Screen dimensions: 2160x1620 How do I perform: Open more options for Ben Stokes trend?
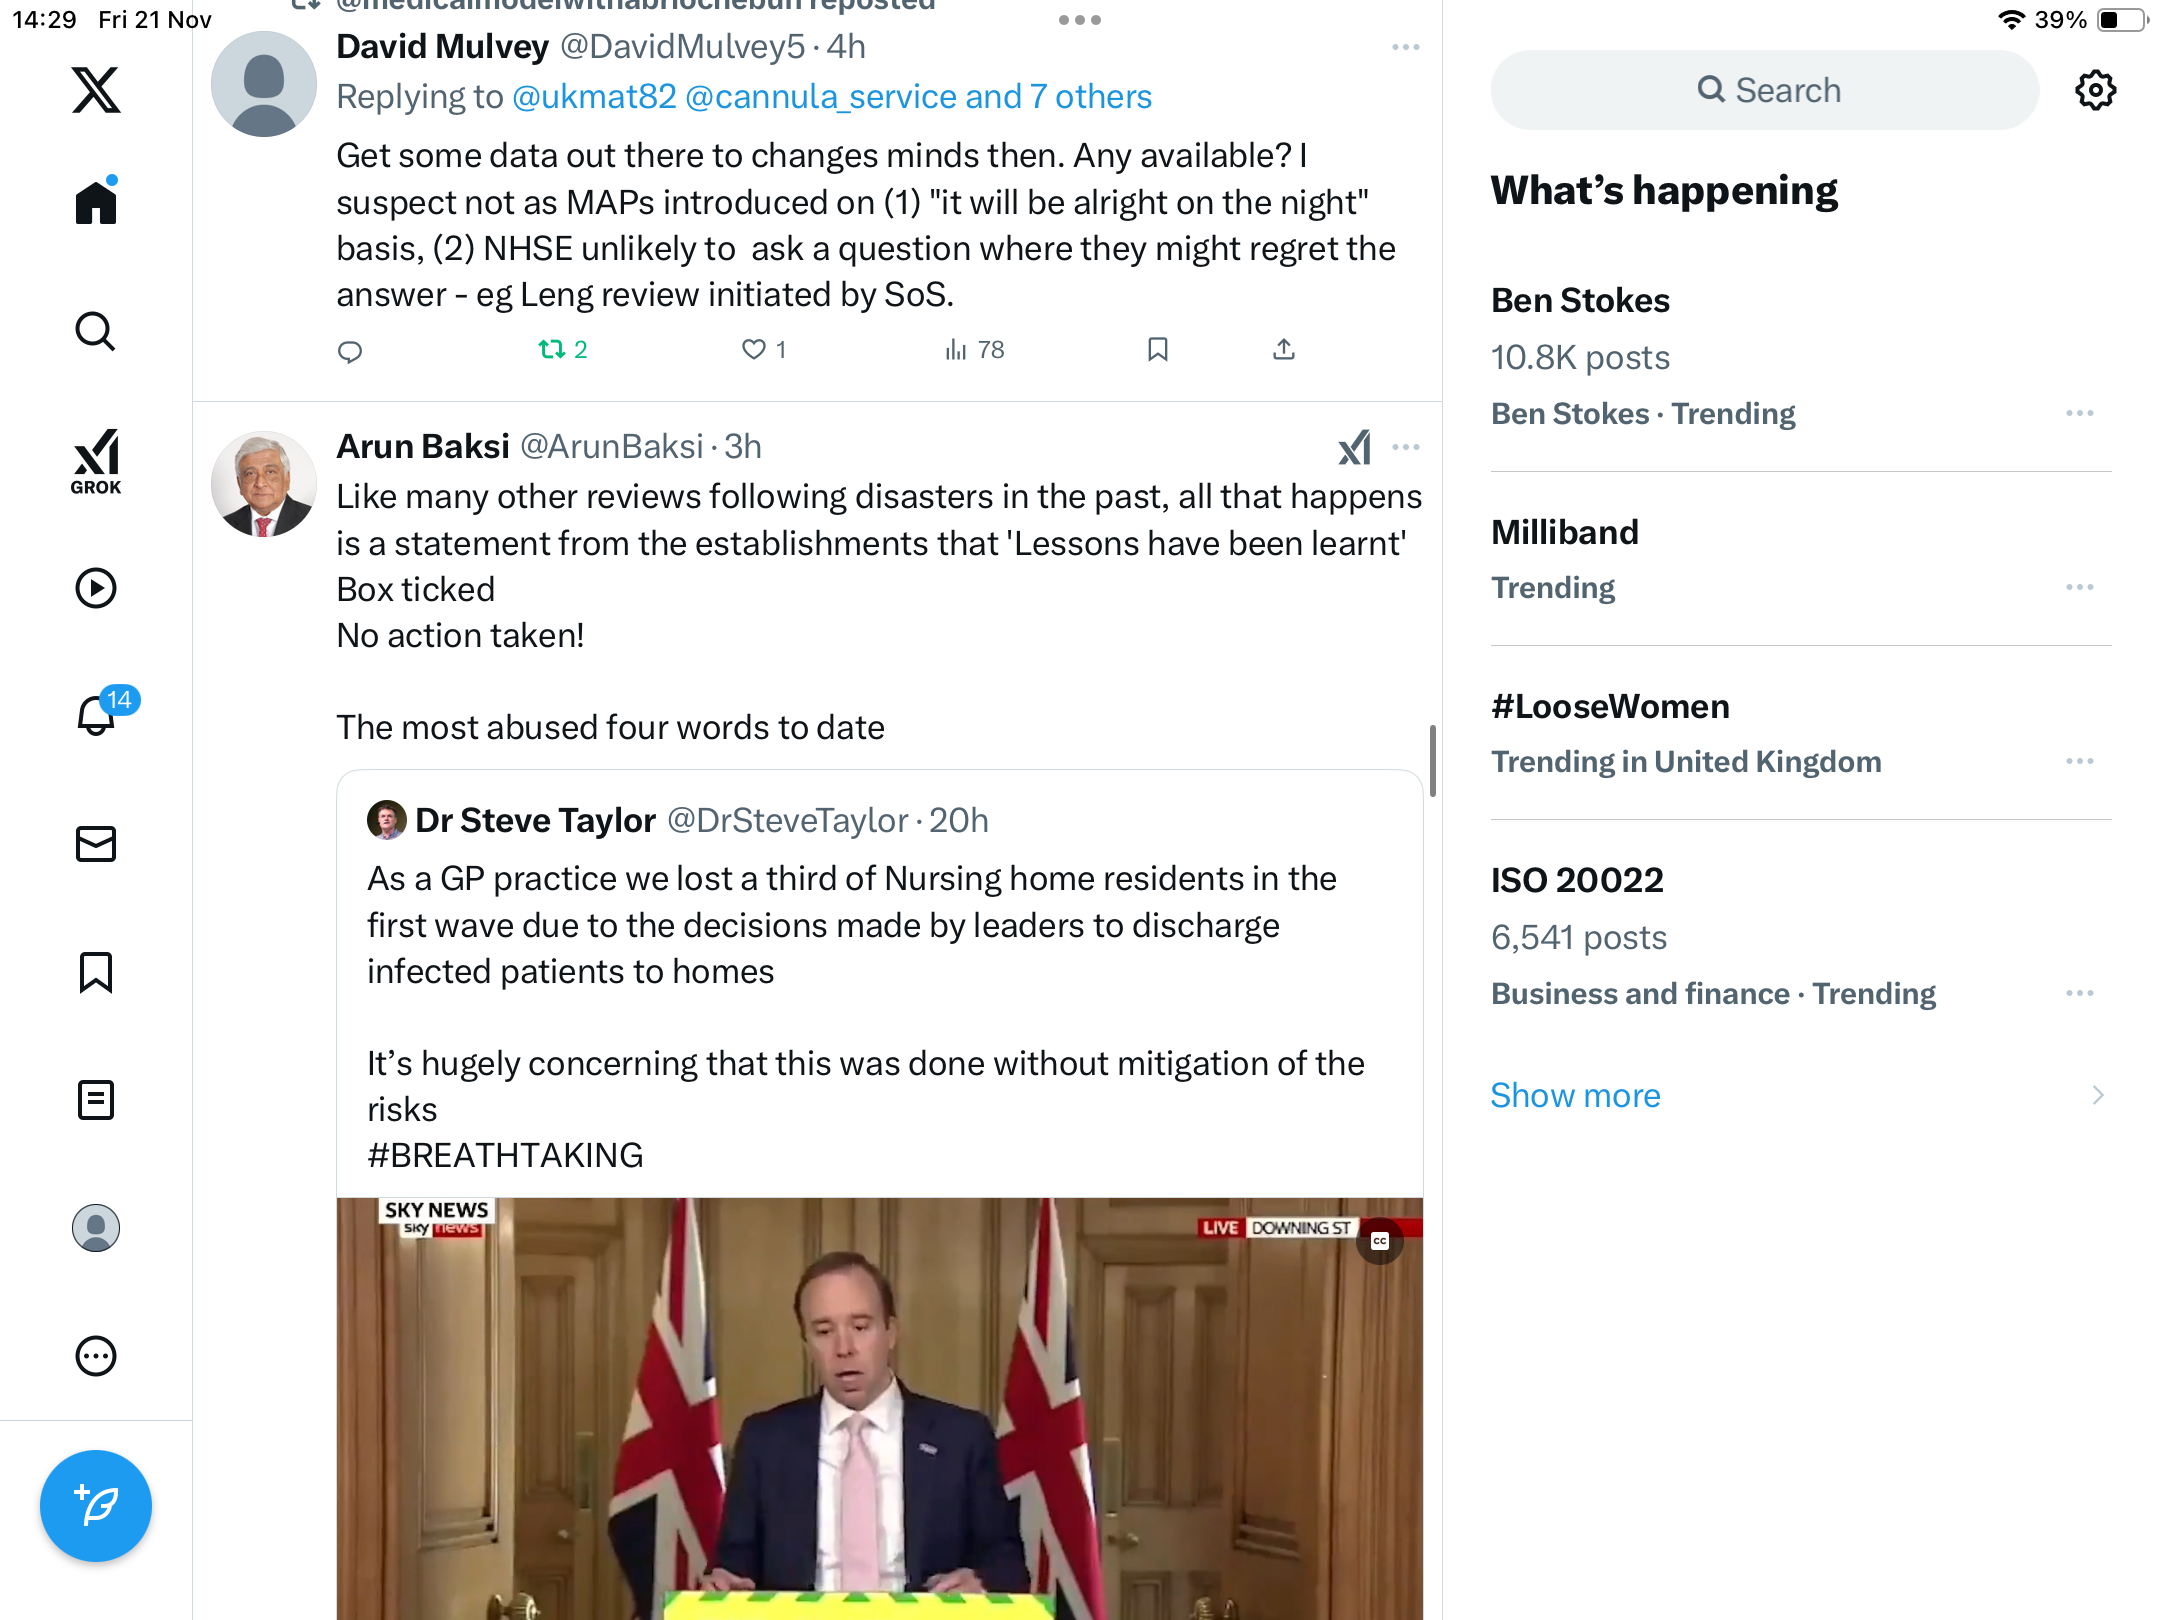(2079, 413)
